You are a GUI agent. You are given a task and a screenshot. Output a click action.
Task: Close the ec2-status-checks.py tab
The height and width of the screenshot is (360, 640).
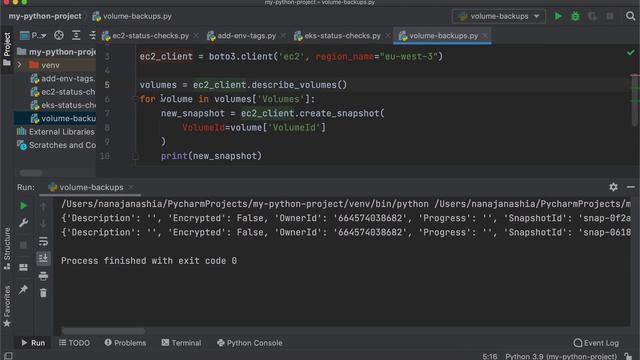[196, 36]
